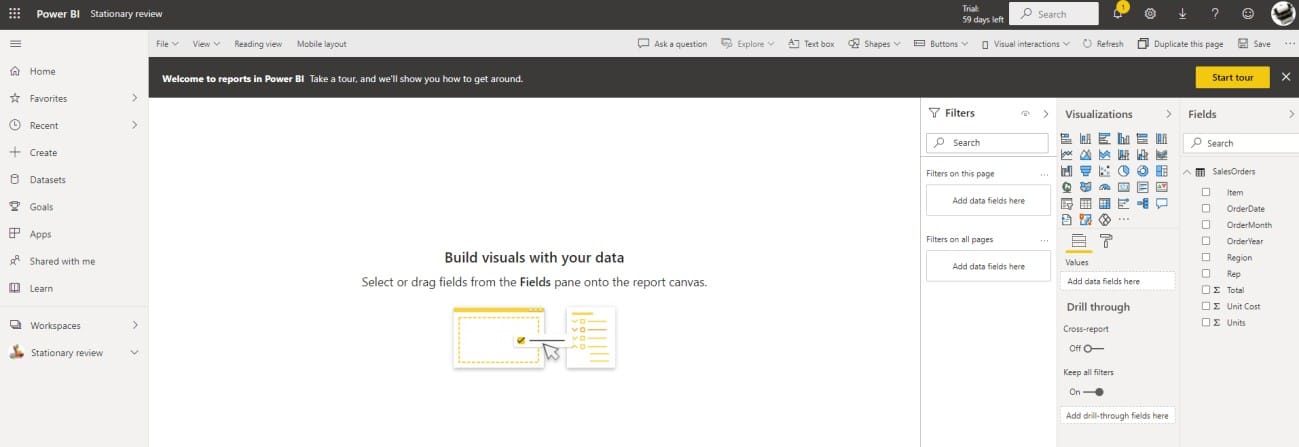Expand the Workspaces flyout
The width and height of the screenshot is (1299, 447).
tap(134, 325)
